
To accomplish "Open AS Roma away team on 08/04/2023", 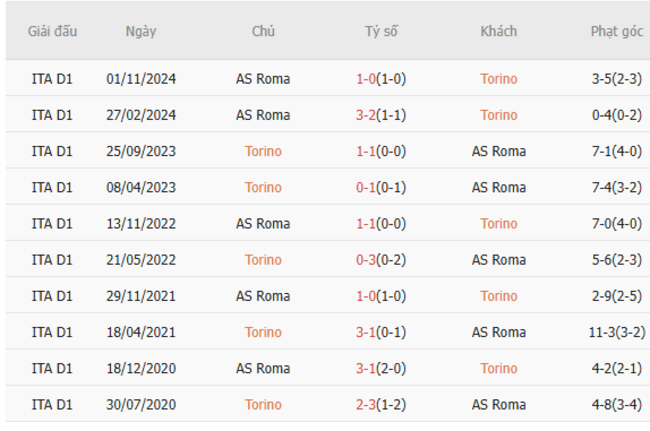I will [498, 187].
